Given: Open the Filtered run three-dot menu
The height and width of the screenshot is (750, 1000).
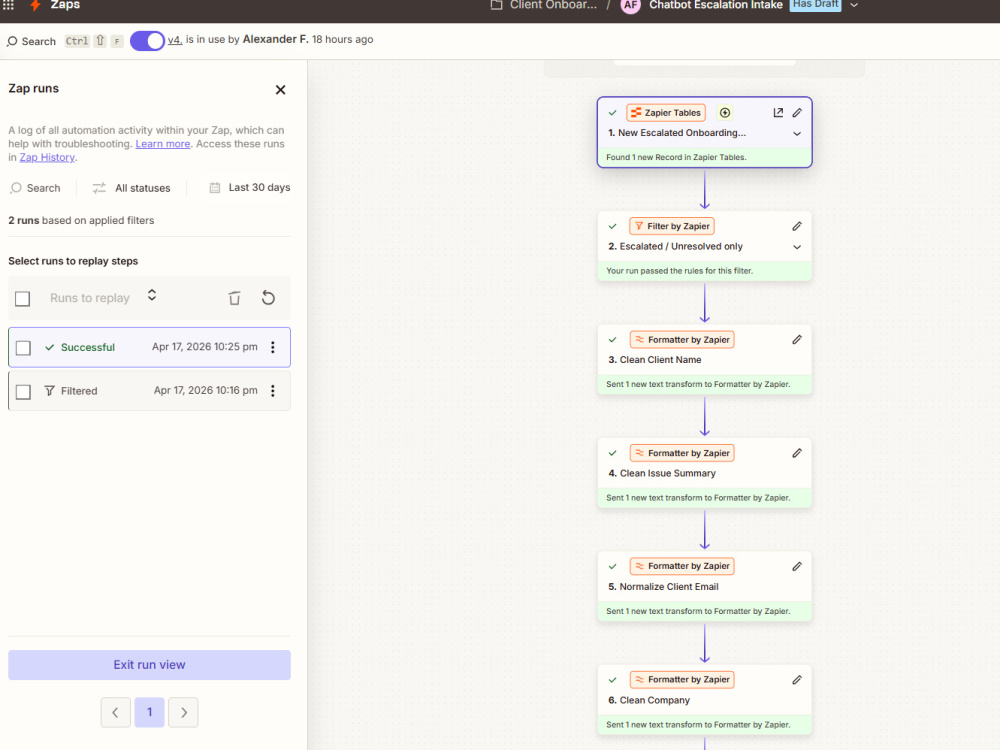Looking at the screenshot, I should 273,391.
